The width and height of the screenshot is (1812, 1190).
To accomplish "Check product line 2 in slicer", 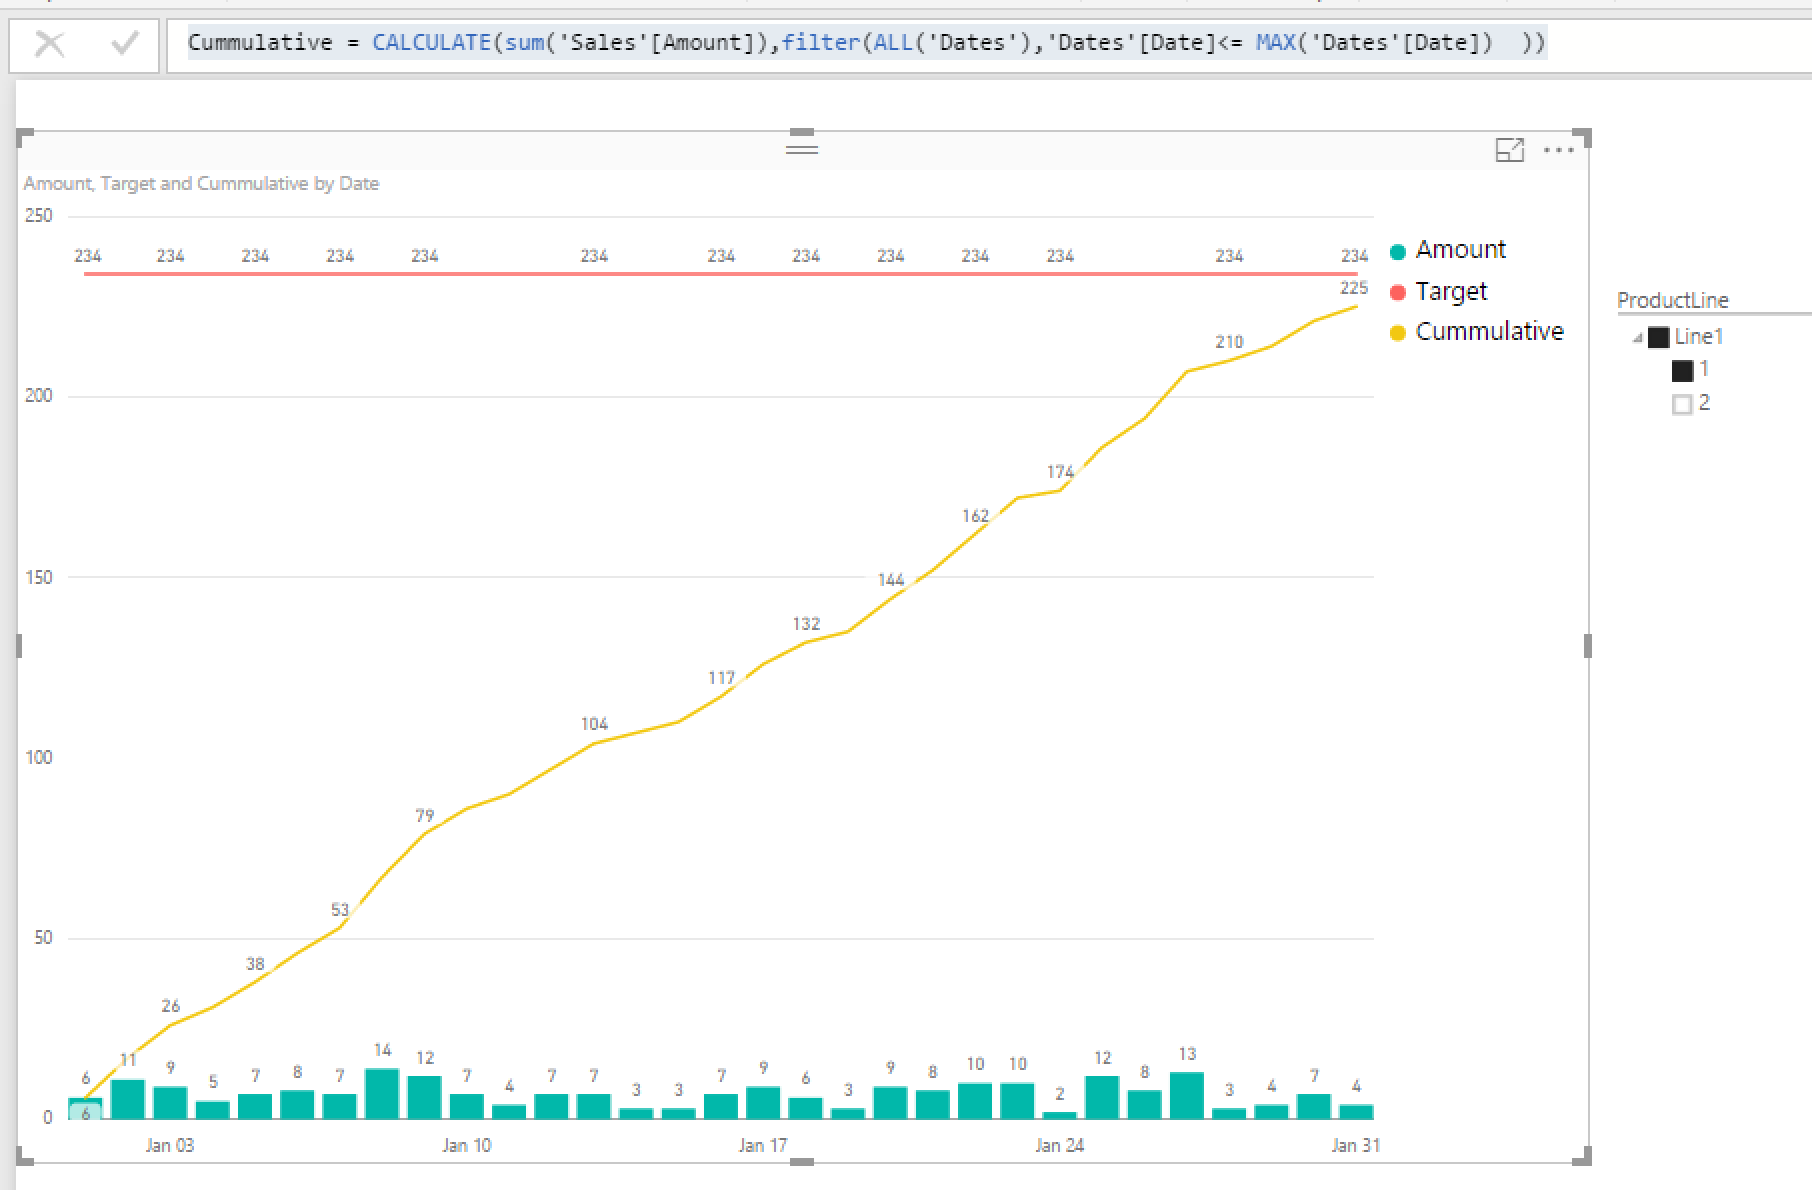I will click(1682, 404).
